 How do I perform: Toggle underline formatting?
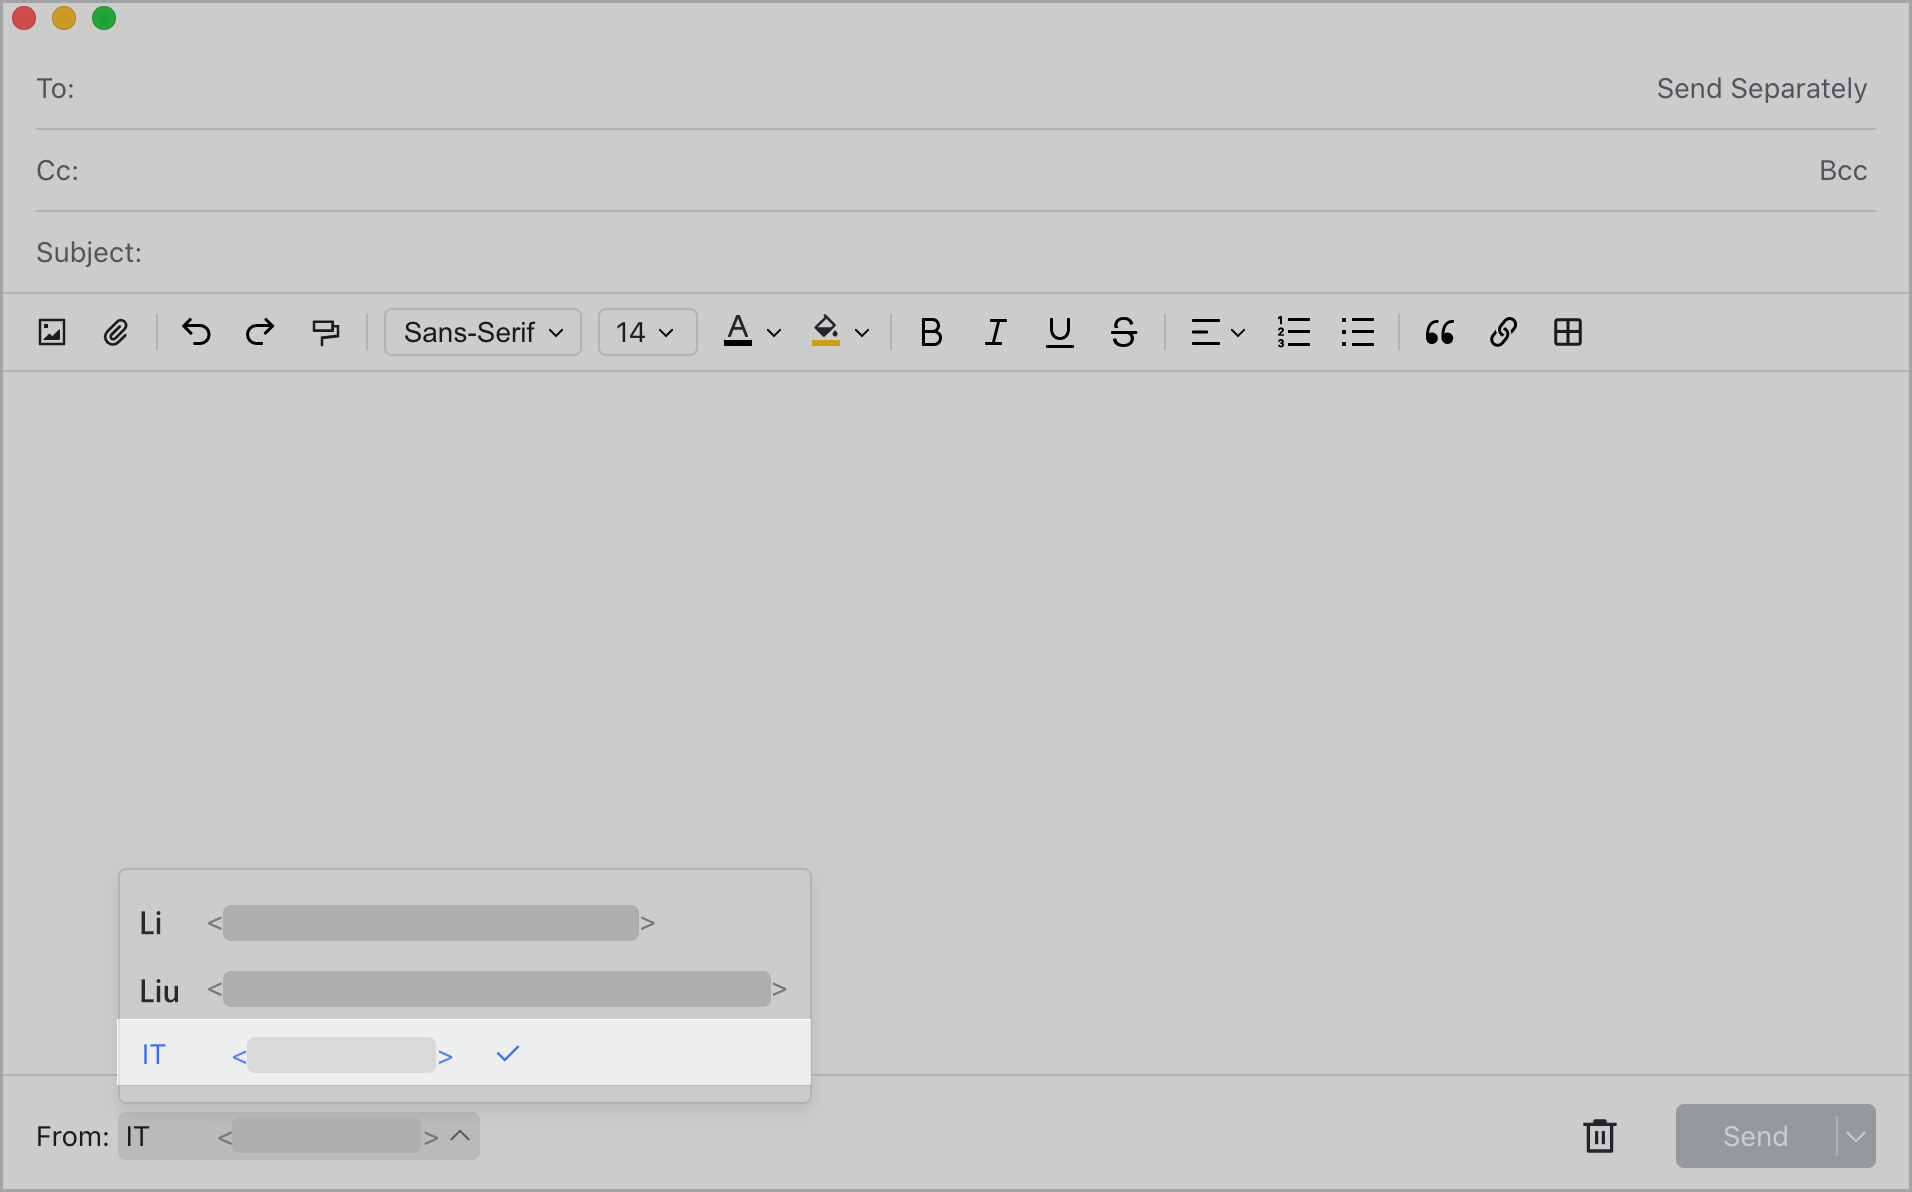coord(1058,332)
